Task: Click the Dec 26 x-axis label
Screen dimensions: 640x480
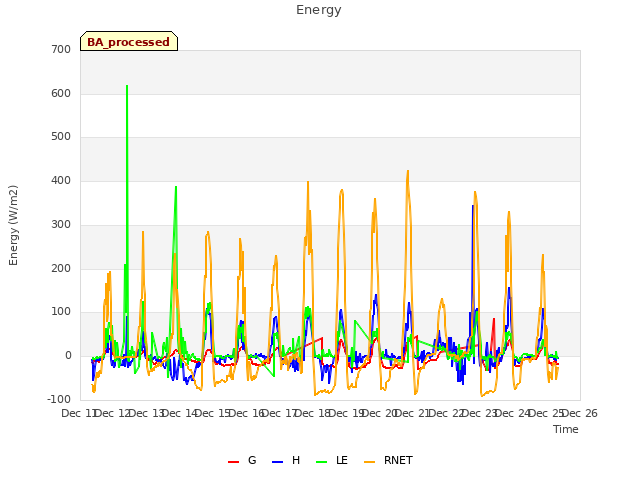Action: 580,413
